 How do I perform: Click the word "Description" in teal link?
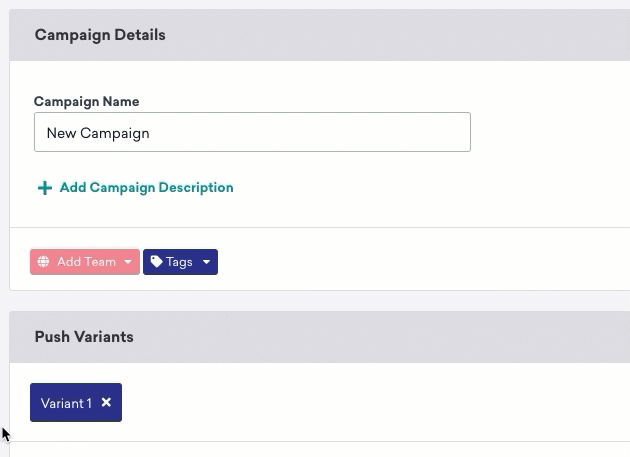[196, 188]
